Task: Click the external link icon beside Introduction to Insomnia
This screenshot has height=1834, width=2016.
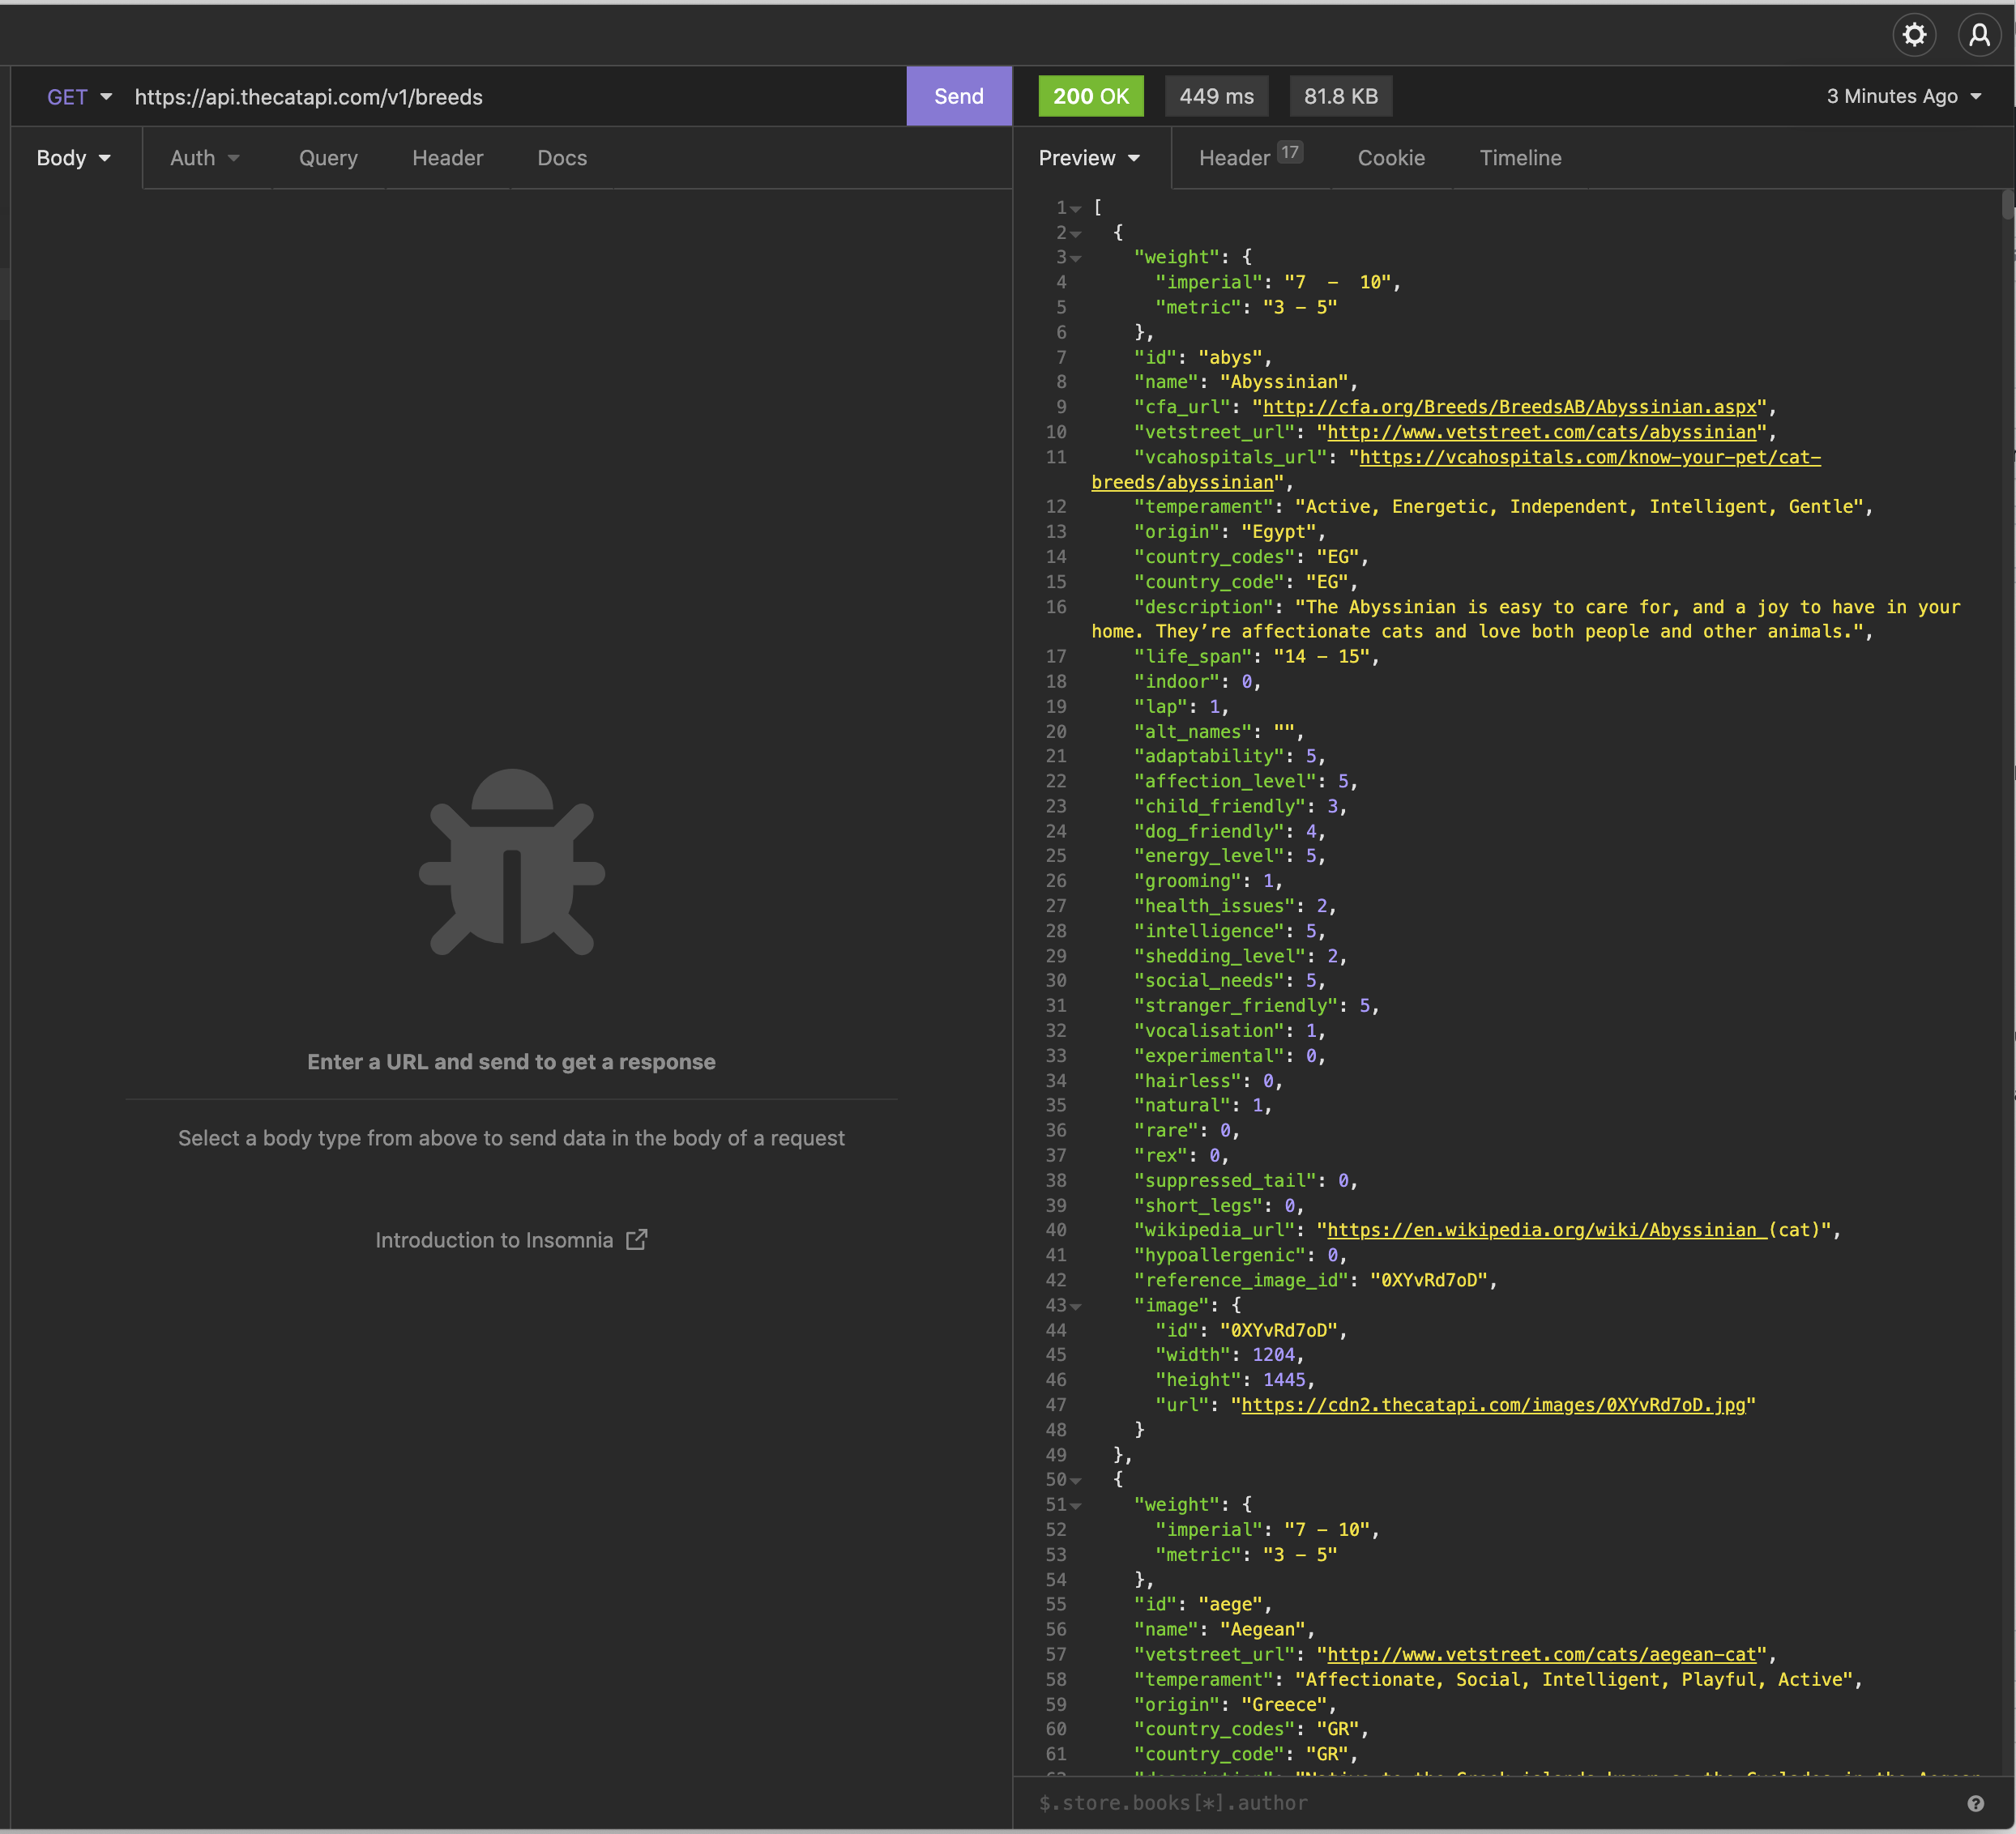Action: point(637,1240)
